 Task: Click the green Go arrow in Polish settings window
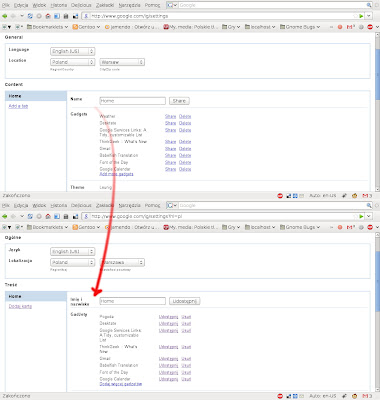tap(361, 216)
